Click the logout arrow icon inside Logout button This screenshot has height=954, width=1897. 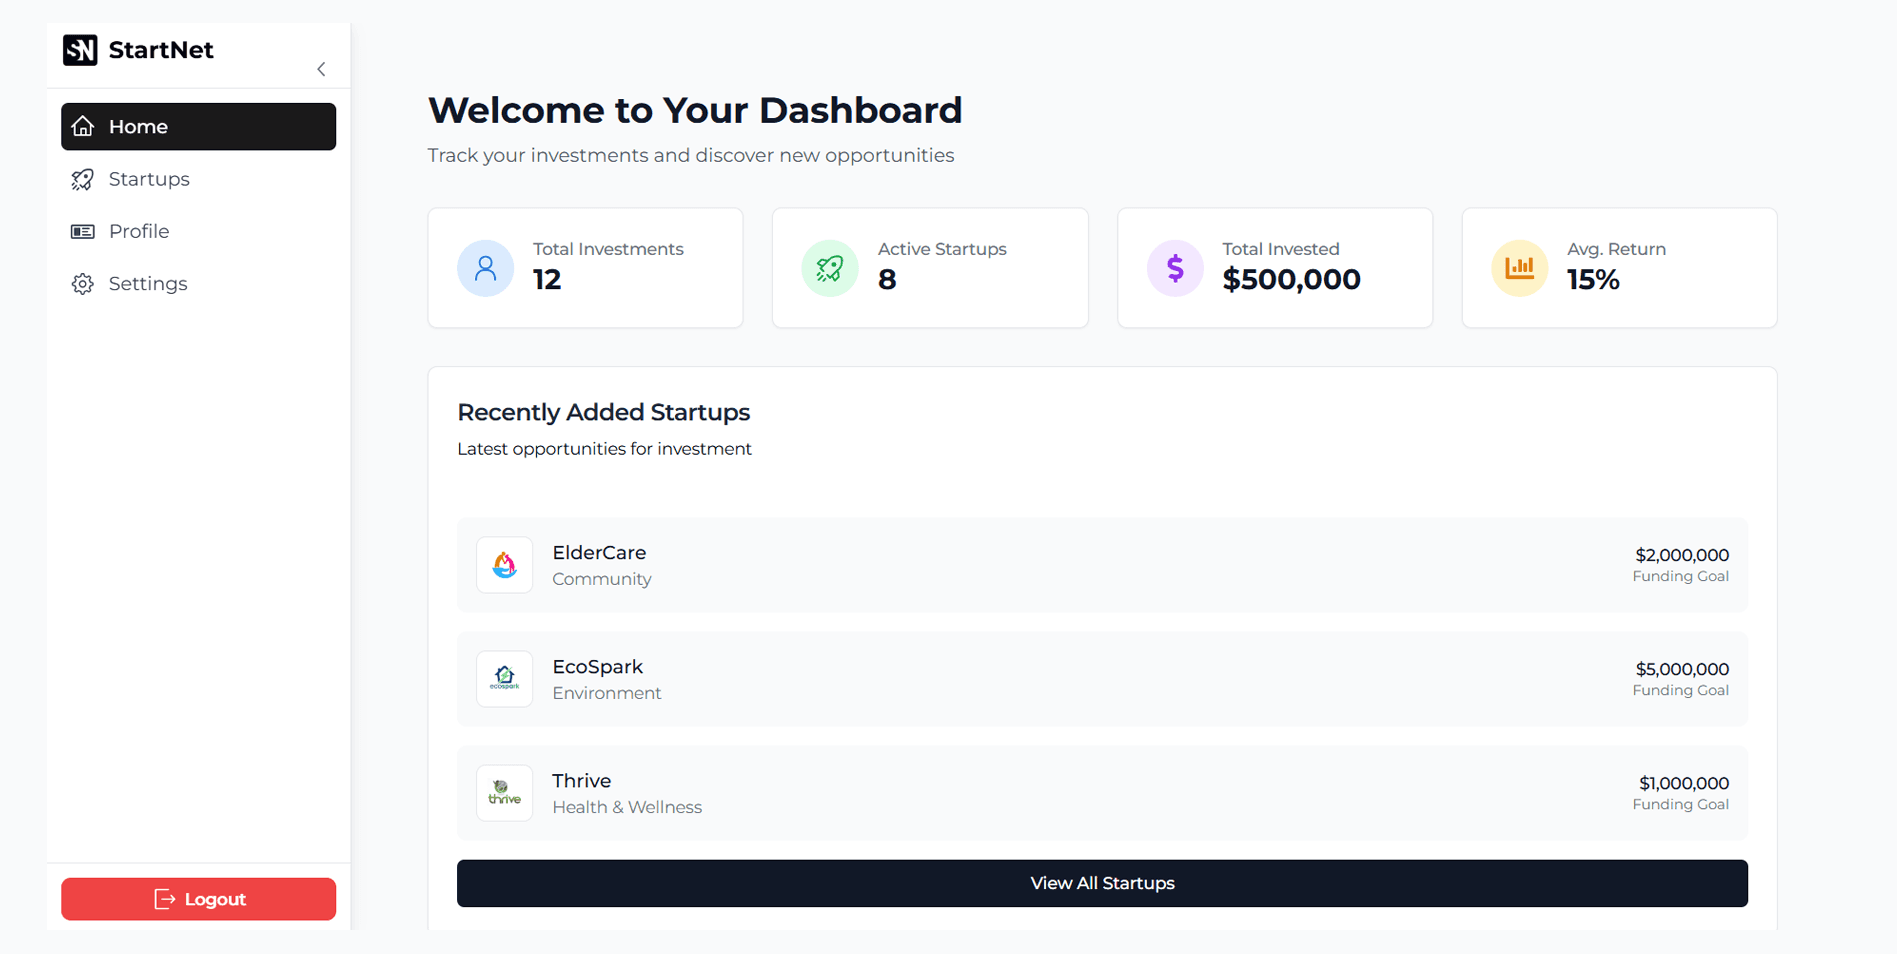(x=164, y=898)
